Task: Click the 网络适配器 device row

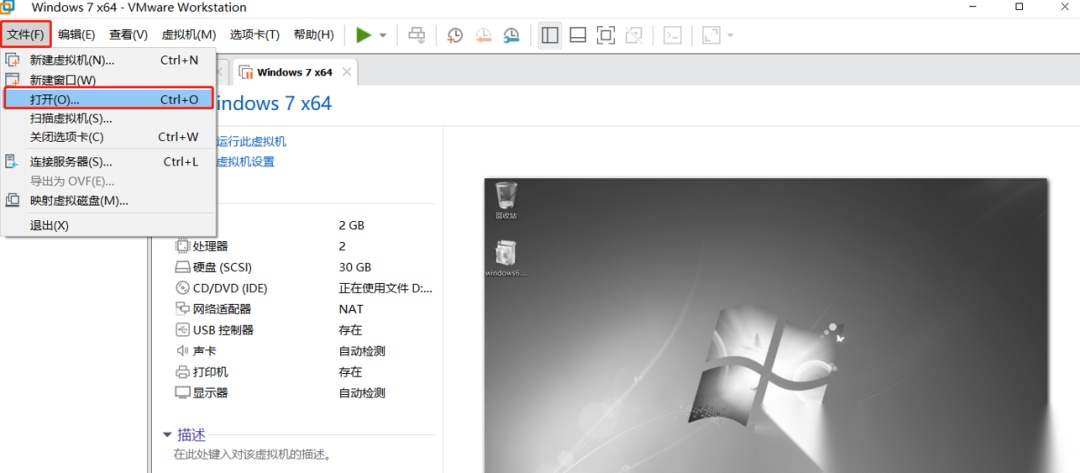Action: coord(303,309)
